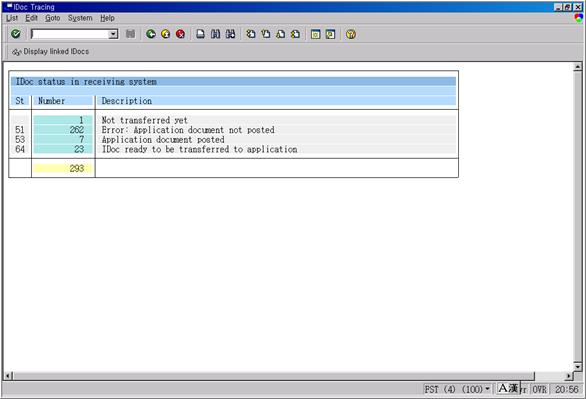Click the First page navigation icon
This screenshot has width=586, height=399.
251,34
